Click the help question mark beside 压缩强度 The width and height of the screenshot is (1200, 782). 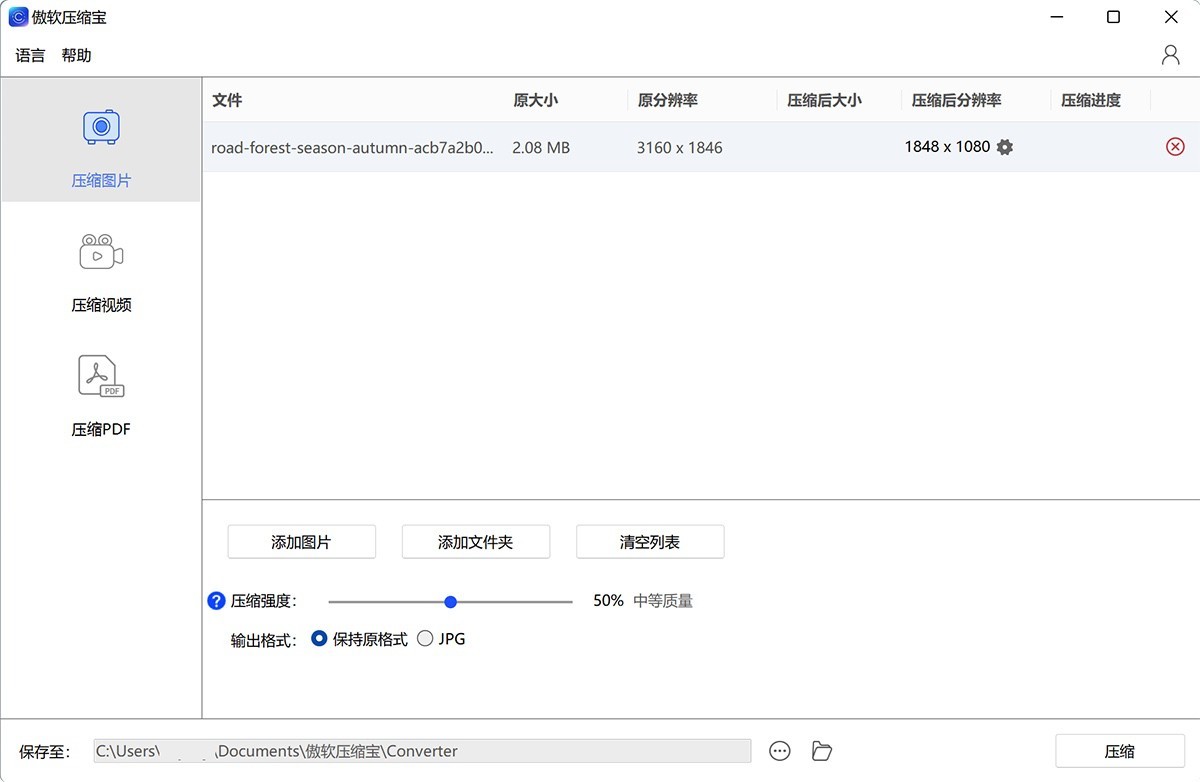[x=216, y=600]
